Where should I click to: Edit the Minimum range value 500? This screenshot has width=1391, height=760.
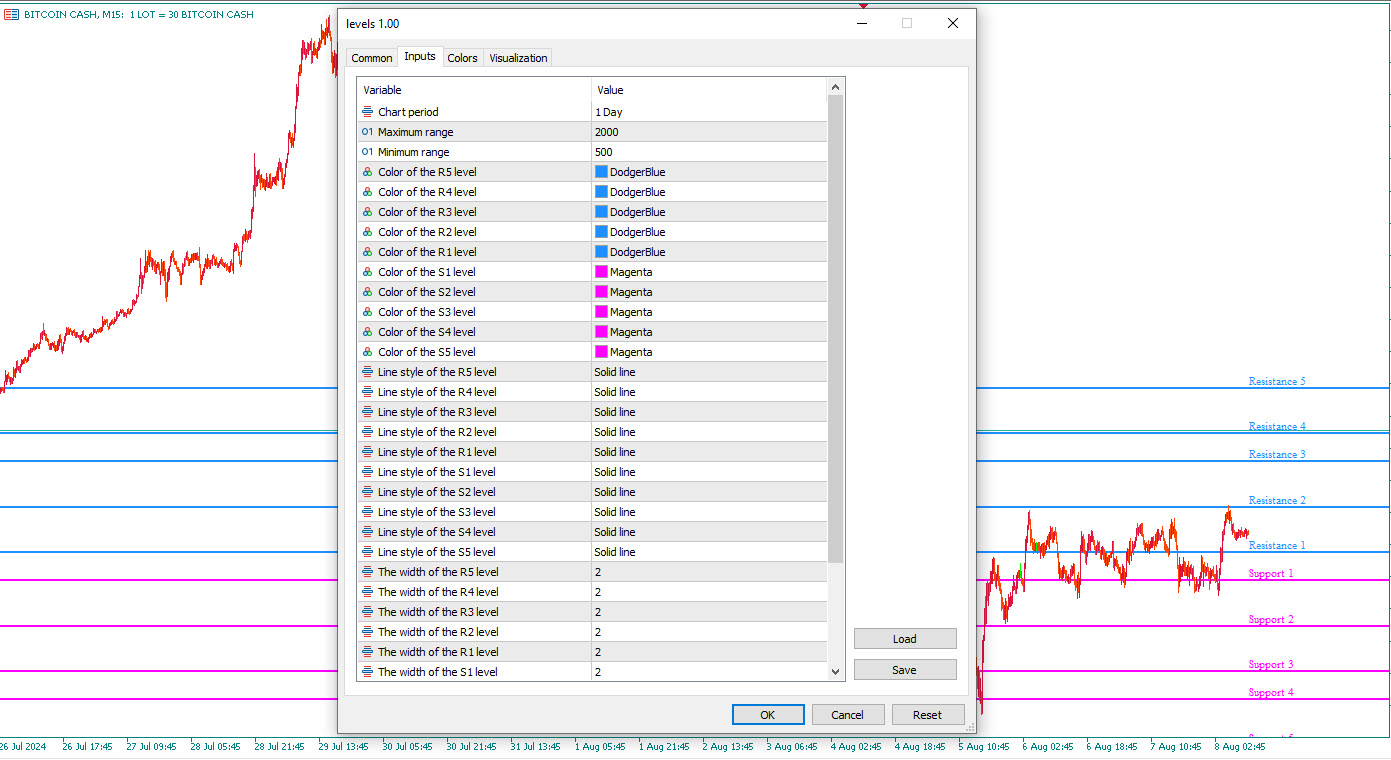pos(709,152)
